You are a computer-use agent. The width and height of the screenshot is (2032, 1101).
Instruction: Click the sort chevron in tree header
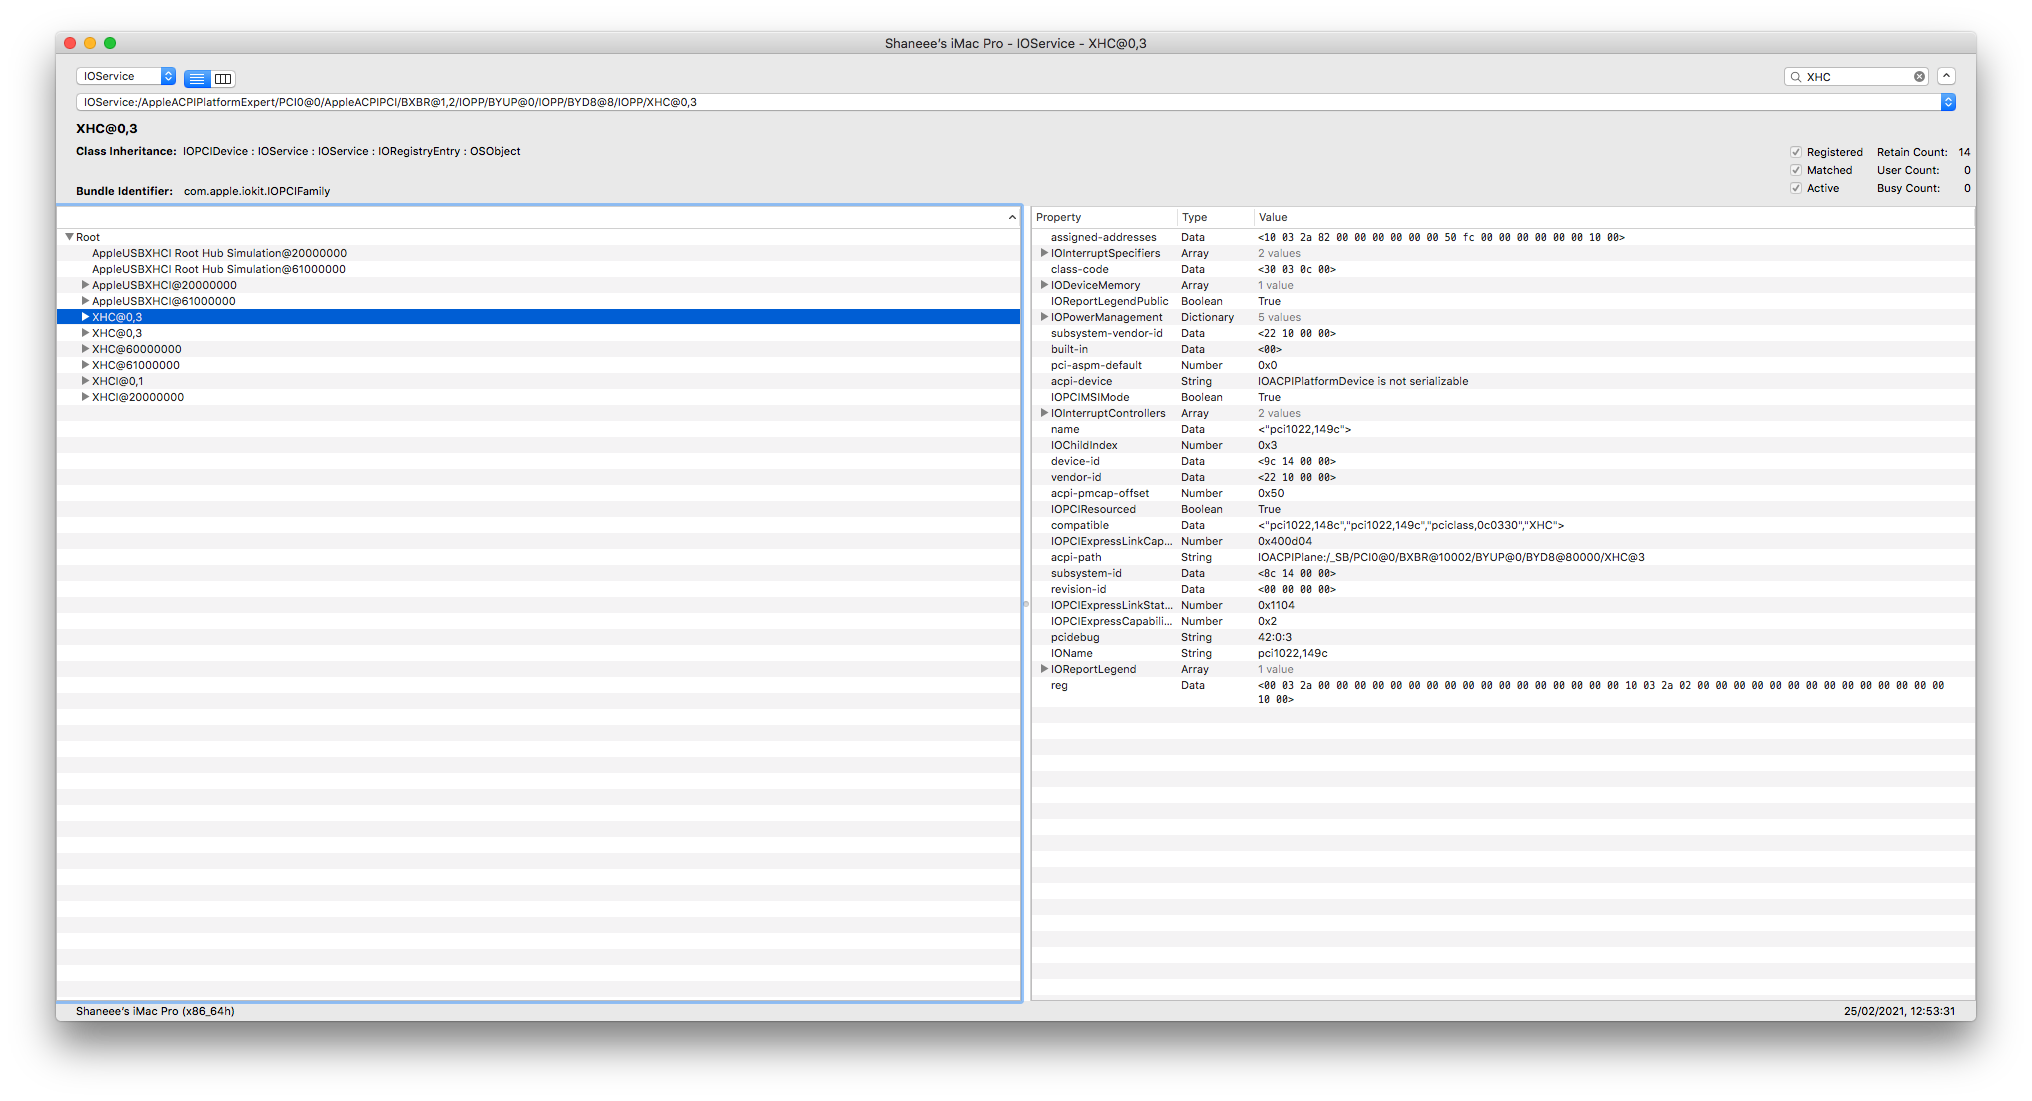pos(1012,217)
